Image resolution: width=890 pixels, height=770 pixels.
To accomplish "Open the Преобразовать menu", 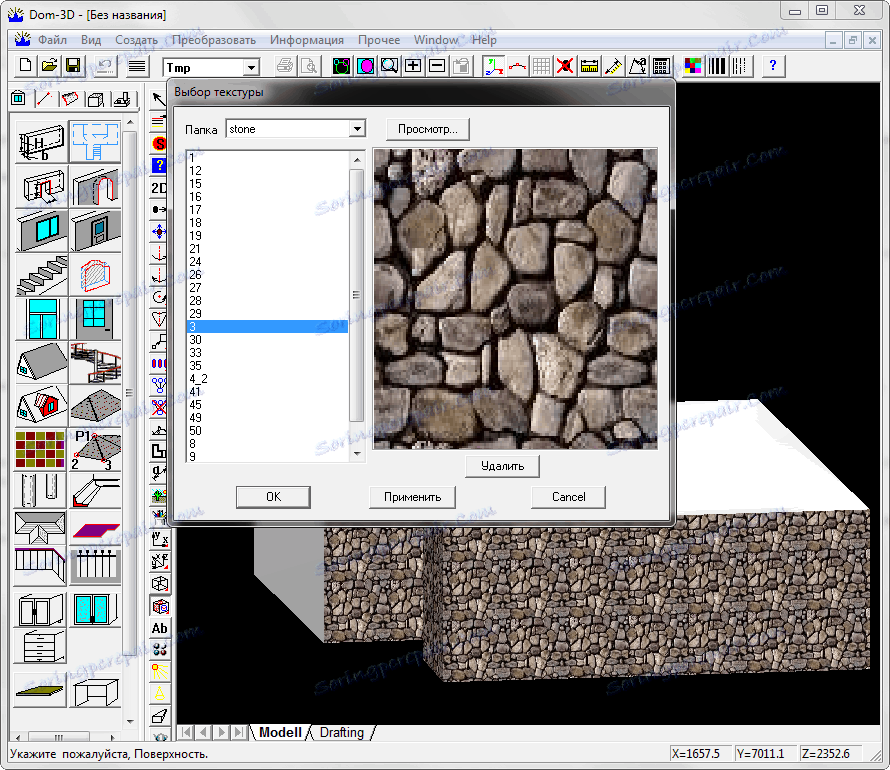I will point(213,40).
